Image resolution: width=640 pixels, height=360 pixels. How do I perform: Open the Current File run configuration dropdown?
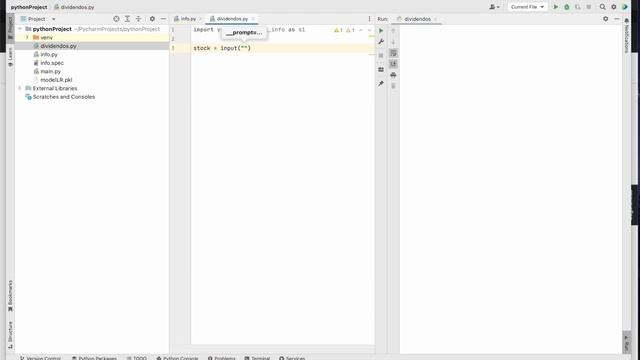[527, 7]
